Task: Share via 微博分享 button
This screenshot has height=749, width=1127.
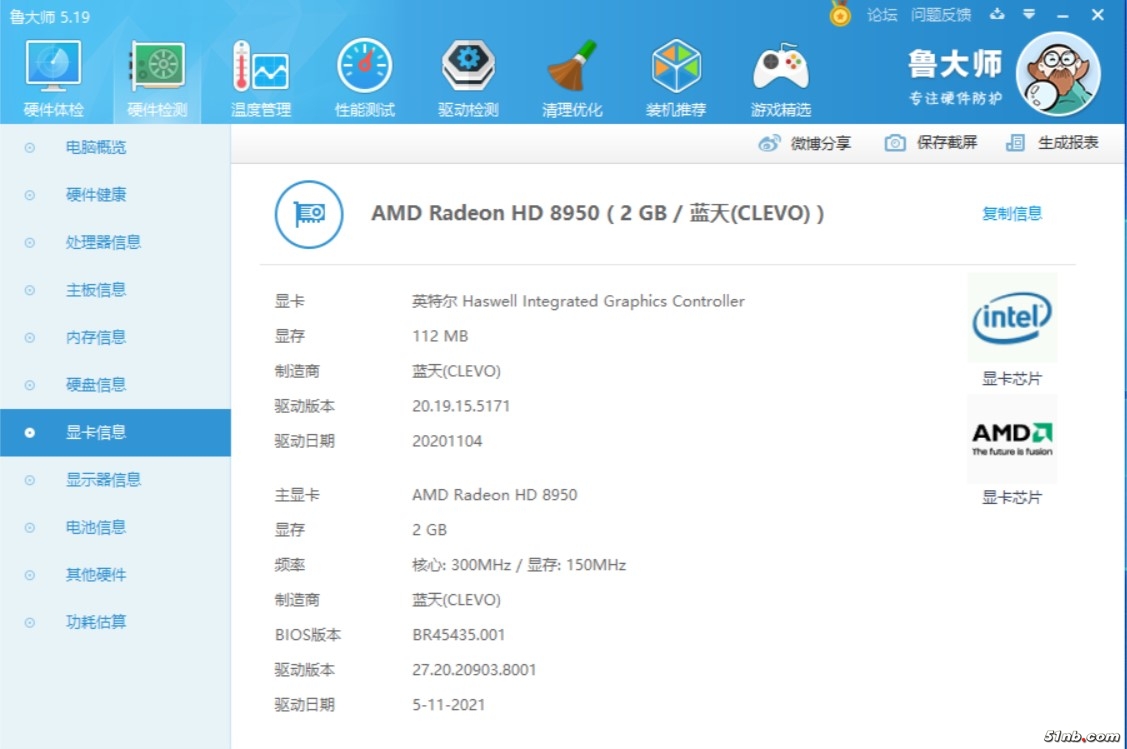Action: [x=805, y=143]
